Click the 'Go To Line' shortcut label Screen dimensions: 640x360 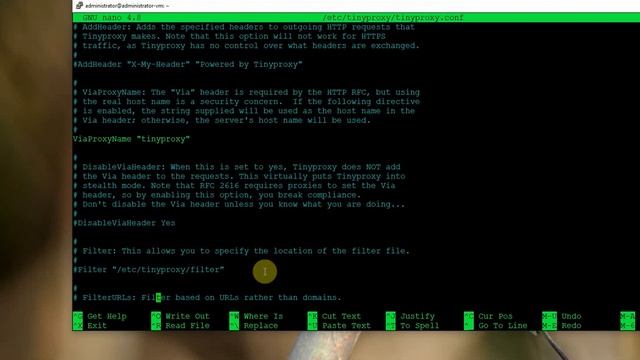click(503, 326)
